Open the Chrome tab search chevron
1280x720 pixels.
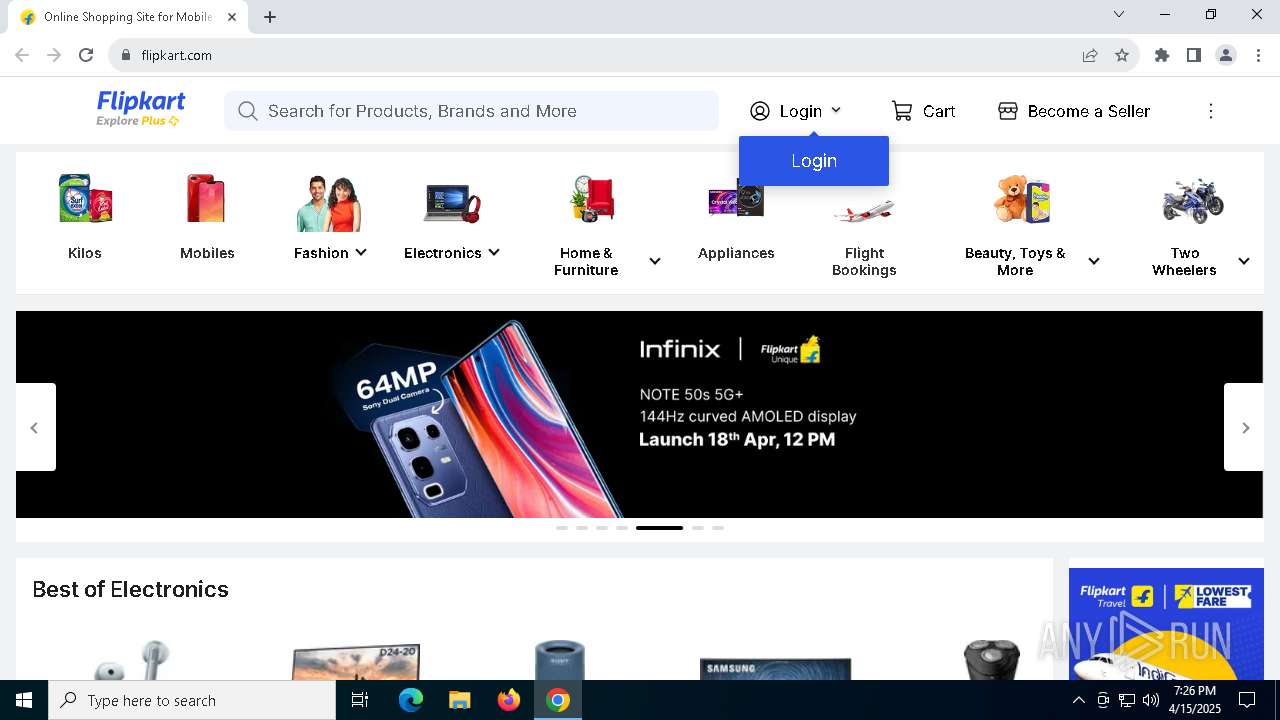click(x=1119, y=14)
